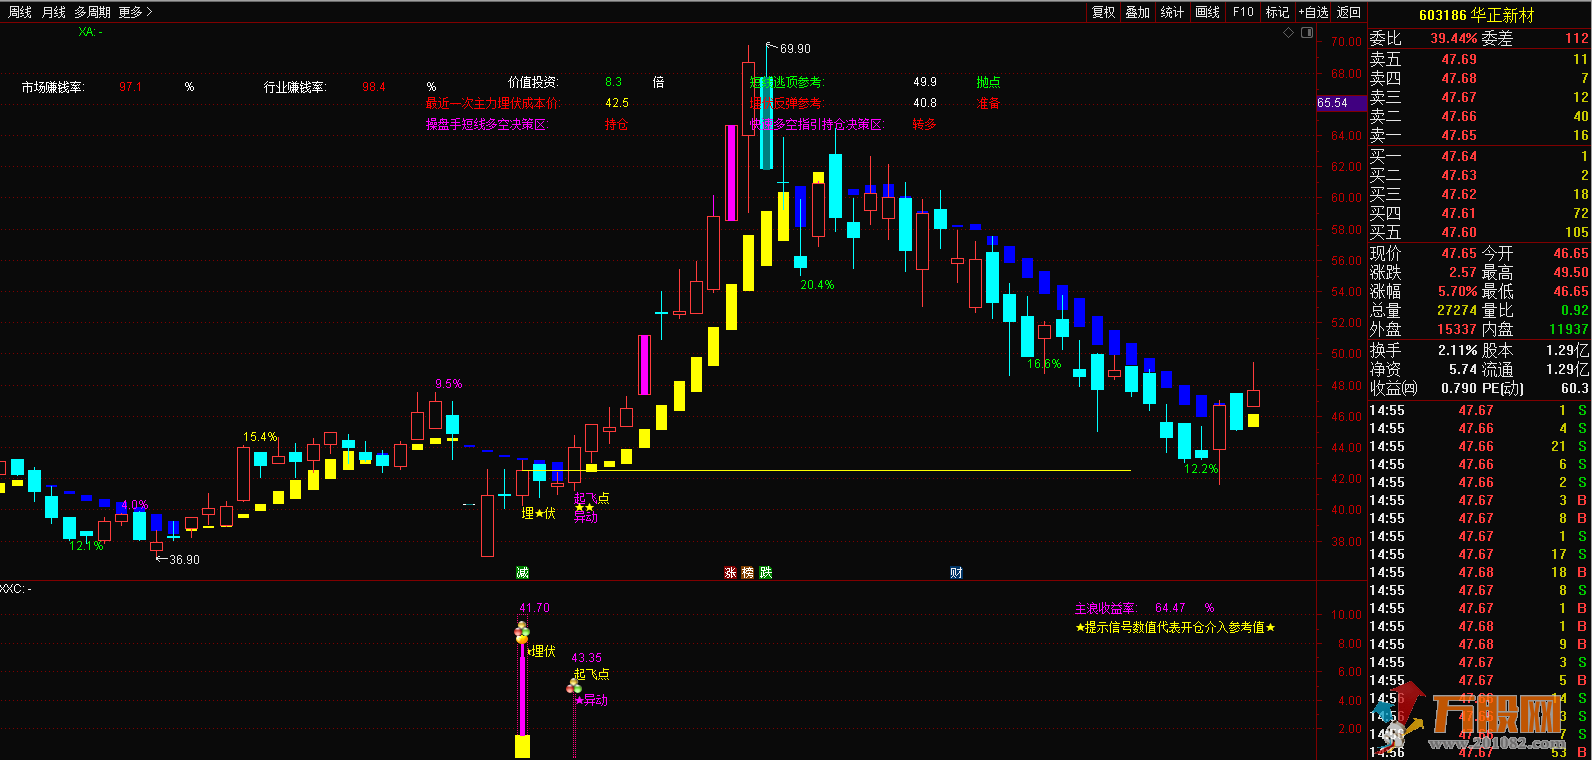Open the 叠加 overlay menu
Screen dimensions: 1592x760
1138,12
